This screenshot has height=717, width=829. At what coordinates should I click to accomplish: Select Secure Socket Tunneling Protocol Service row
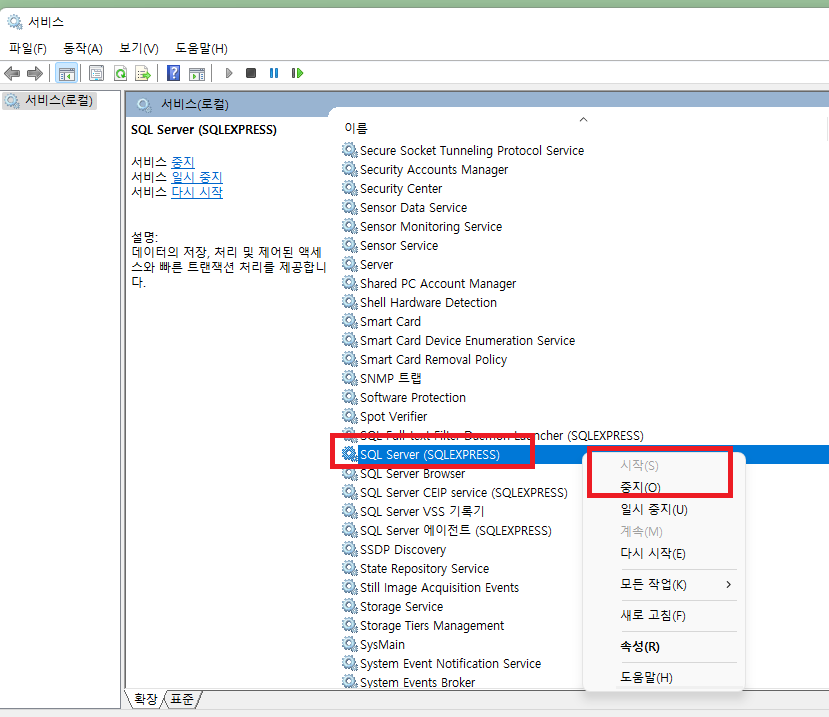472,151
